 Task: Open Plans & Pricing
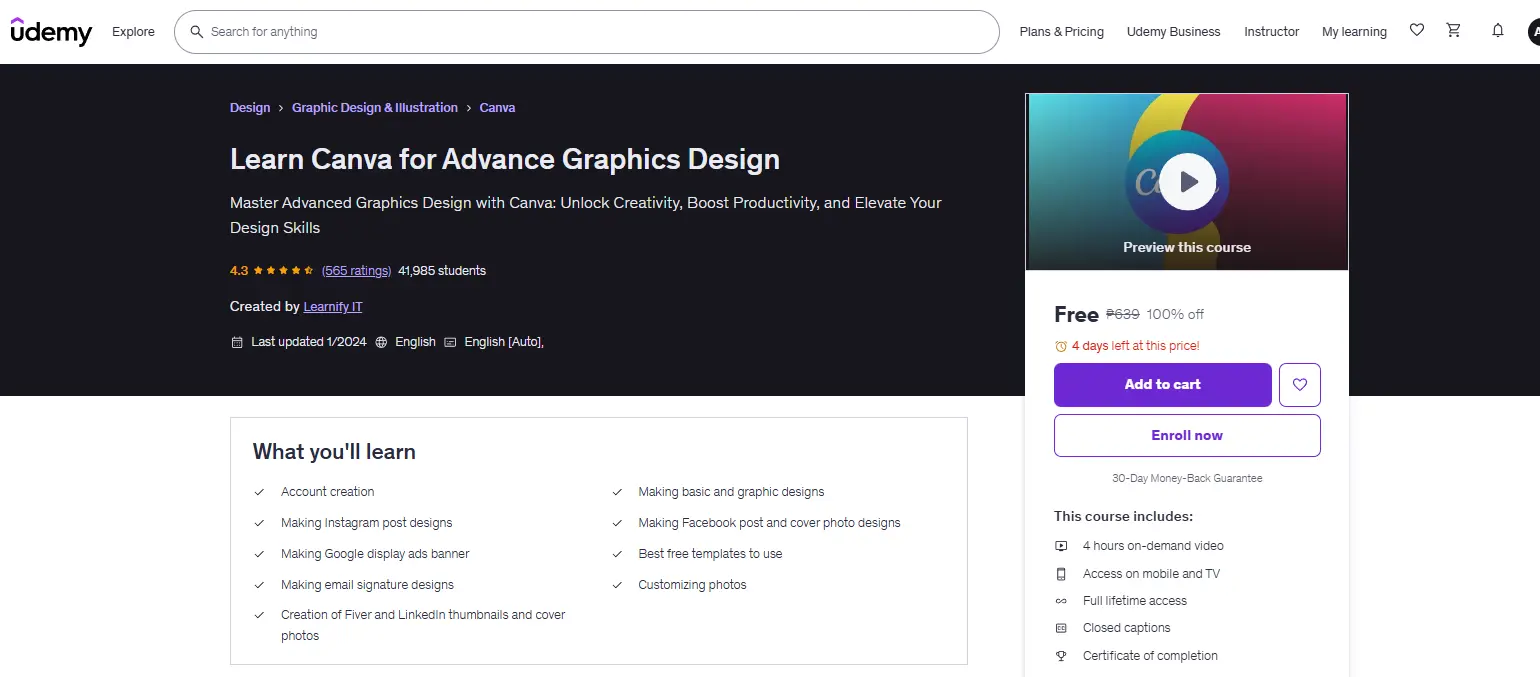point(1062,32)
